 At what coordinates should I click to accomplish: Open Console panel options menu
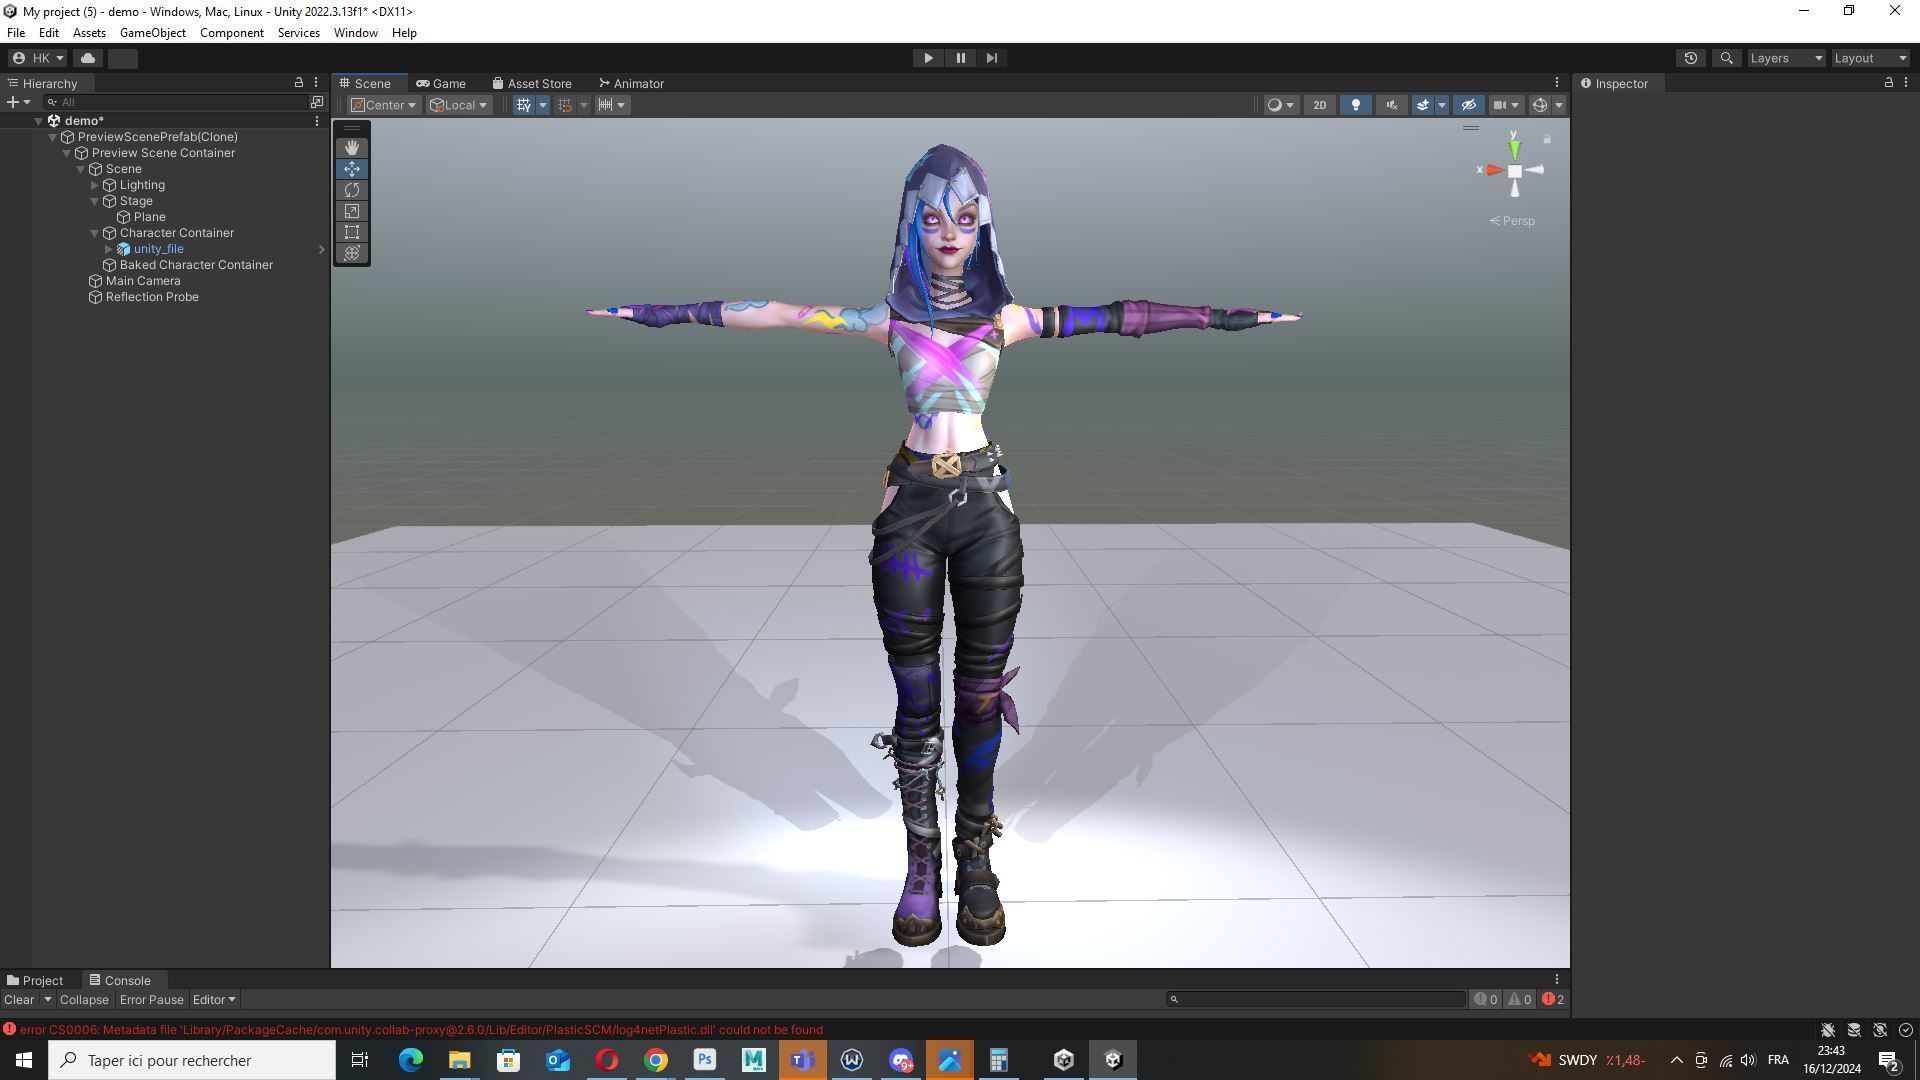1557,980
